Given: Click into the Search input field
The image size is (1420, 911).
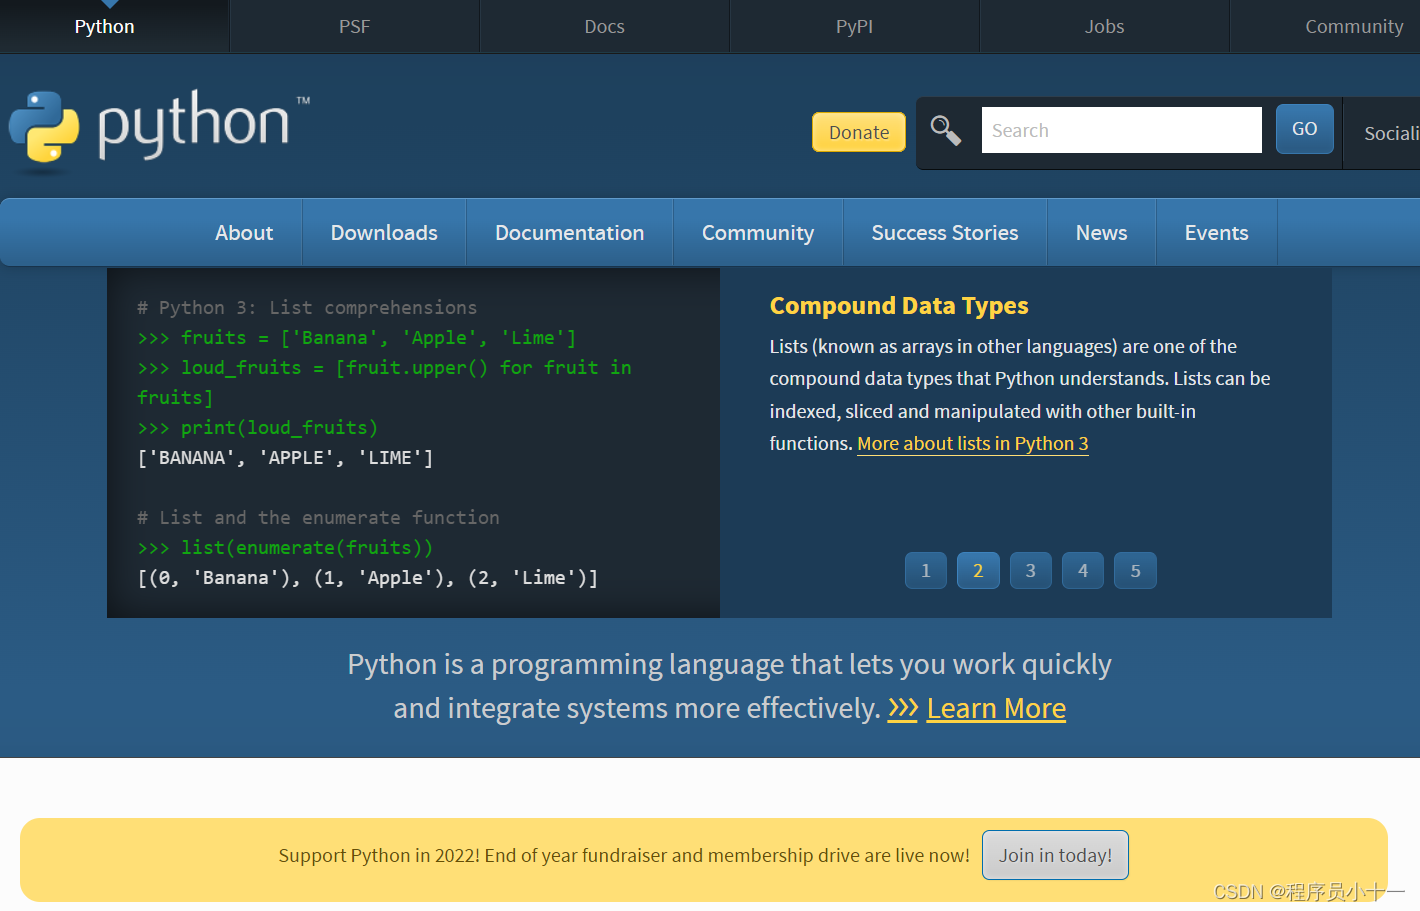Looking at the screenshot, I should [x=1121, y=130].
